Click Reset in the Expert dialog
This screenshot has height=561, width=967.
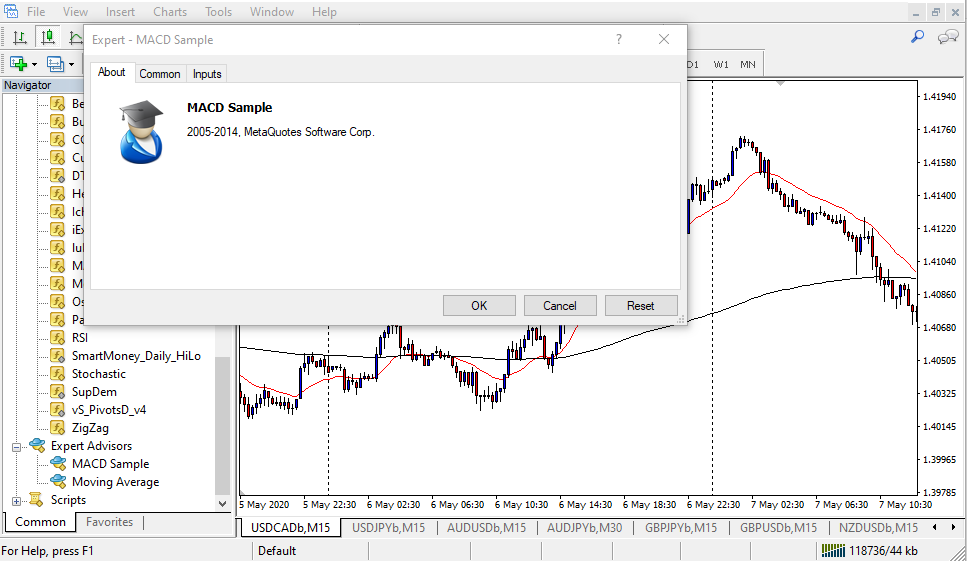(x=641, y=306)
